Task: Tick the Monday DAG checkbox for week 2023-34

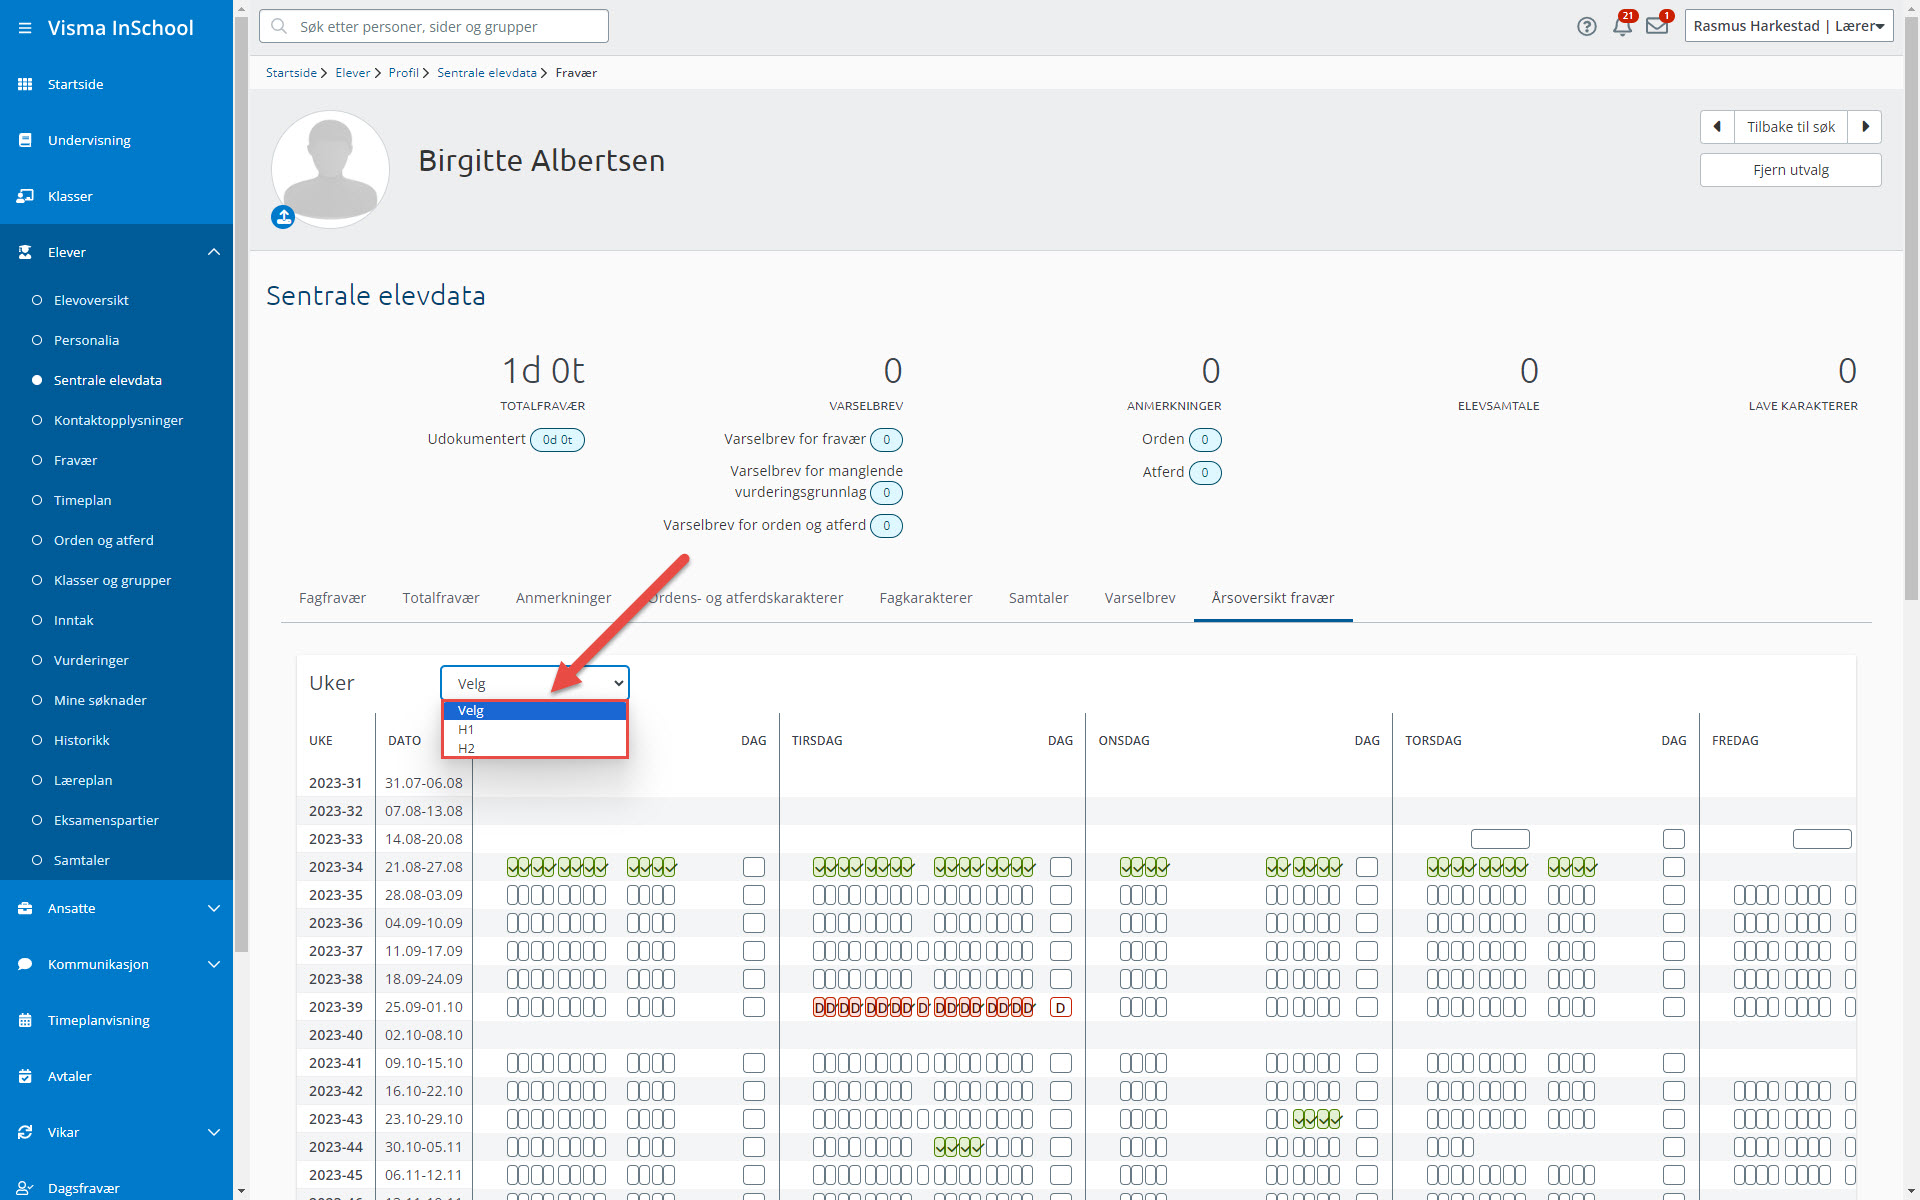Action: tap(754, 867)
